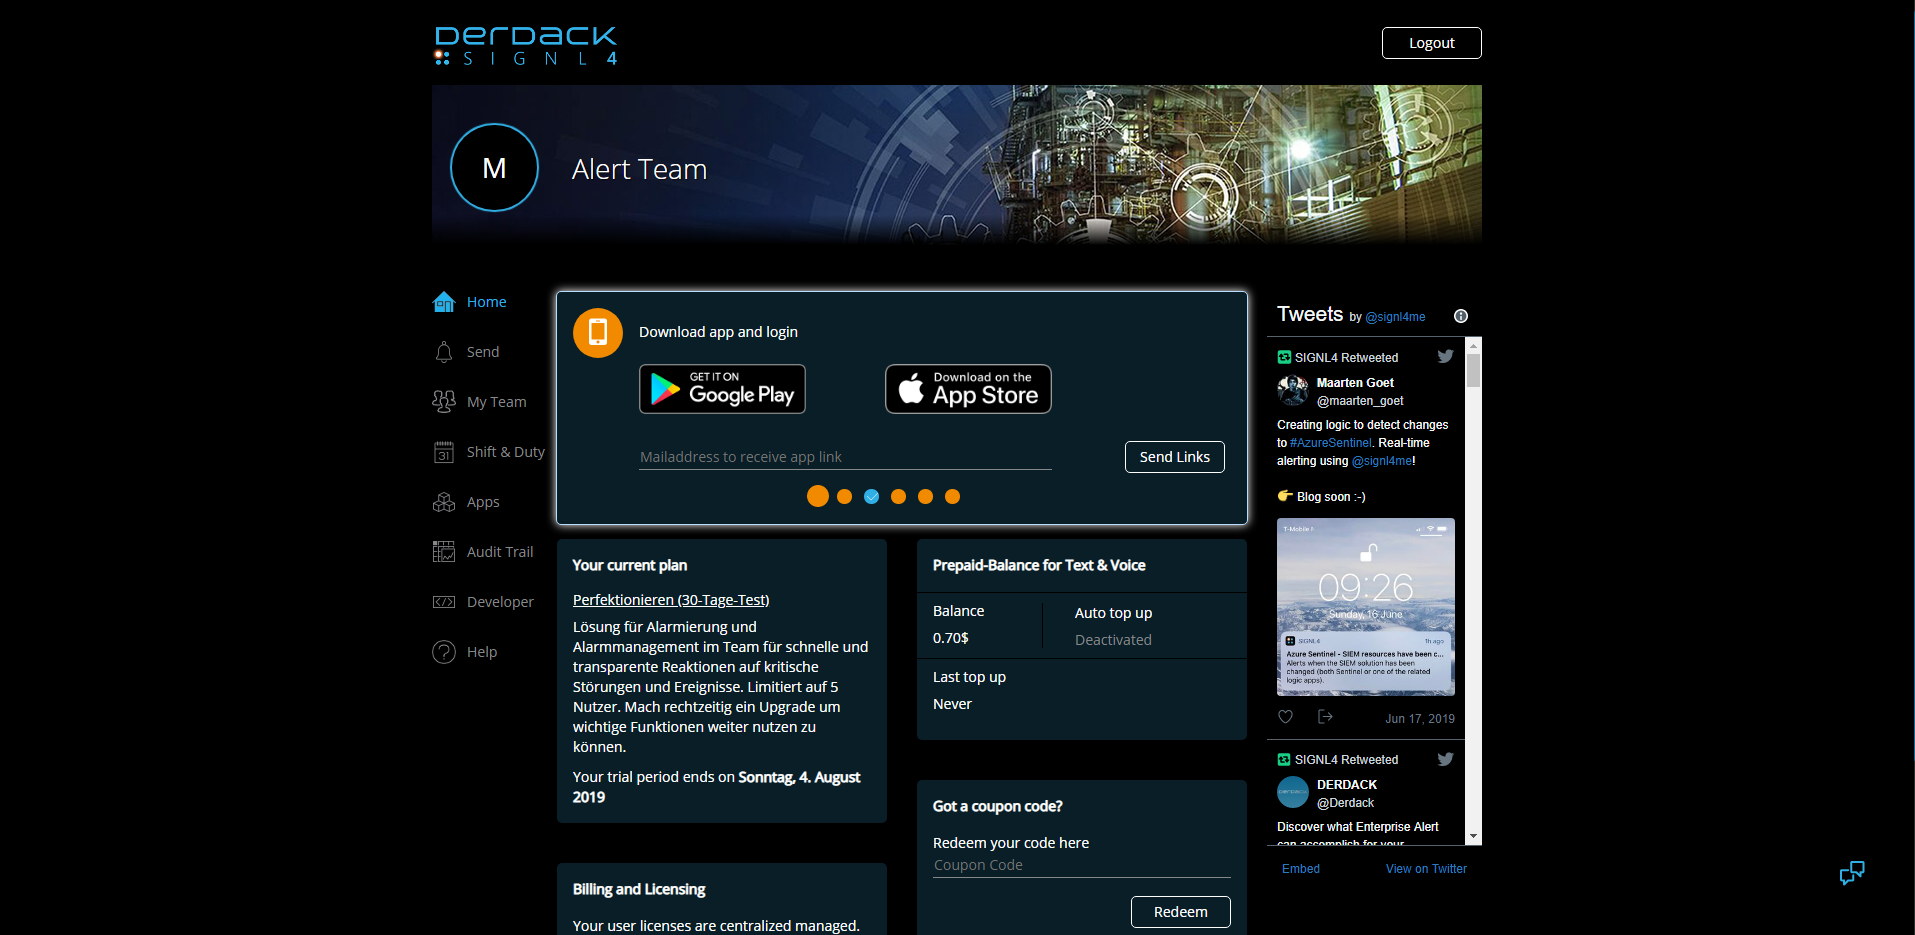Click the My Team people icon

[x=444, y=402]
